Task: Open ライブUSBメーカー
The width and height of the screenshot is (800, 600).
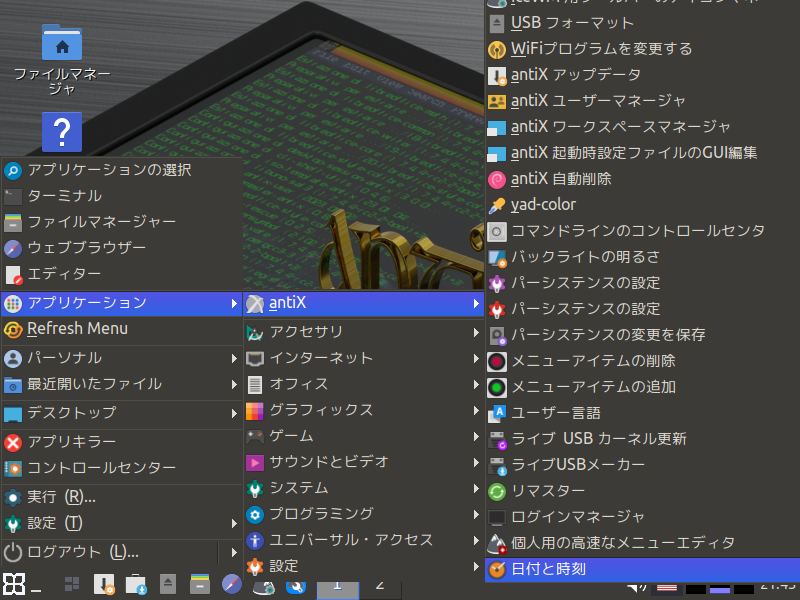Action: [x=642, y=465]
